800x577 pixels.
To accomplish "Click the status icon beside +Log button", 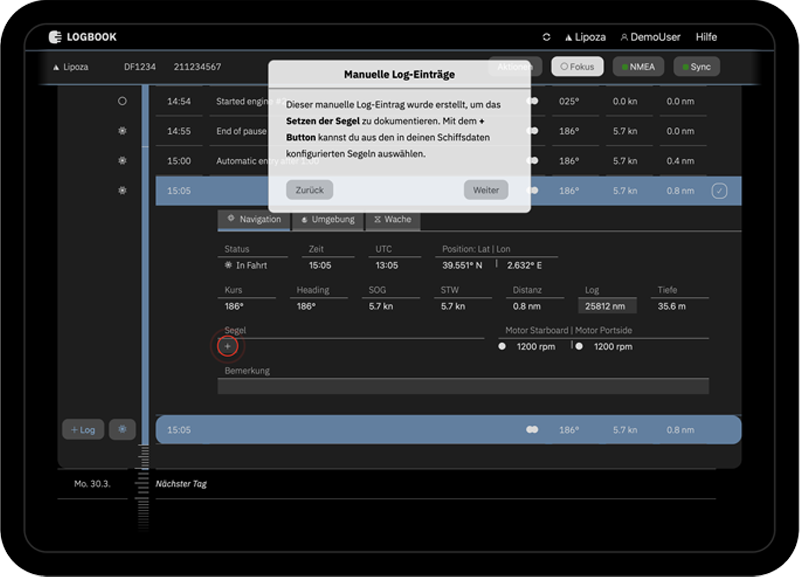I will [122, 429].
